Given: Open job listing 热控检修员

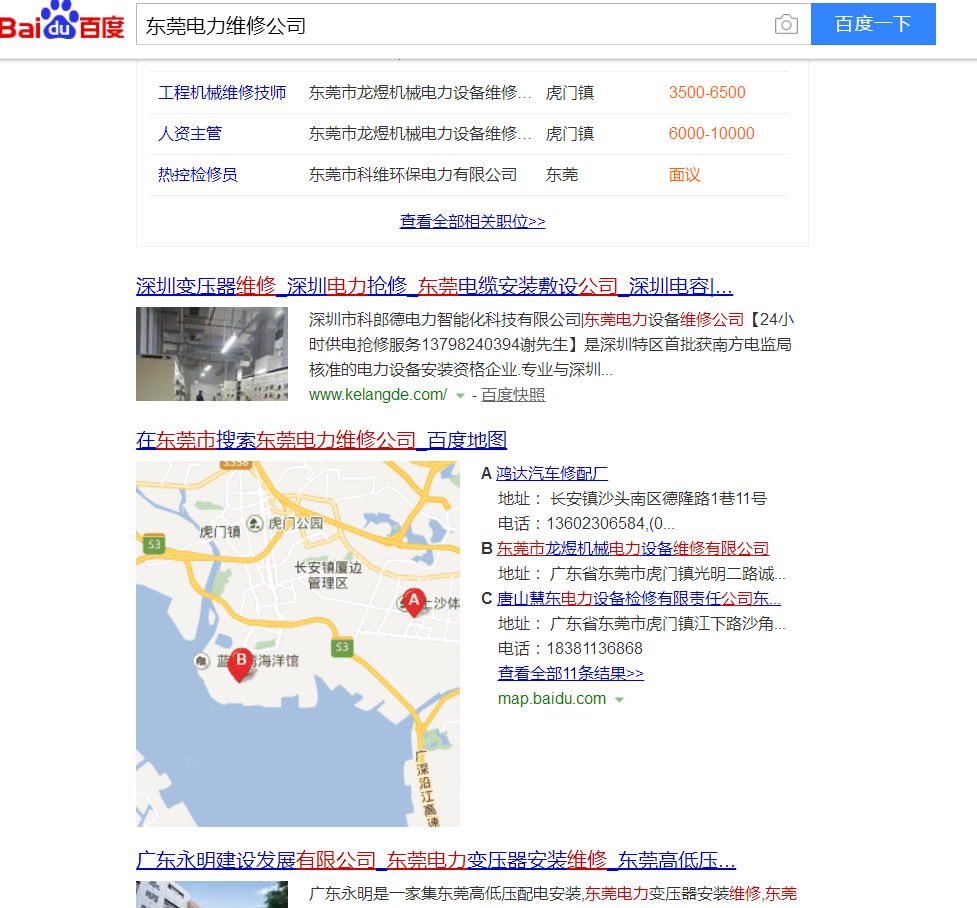Looking at the screenshot, I should point(198,175).
